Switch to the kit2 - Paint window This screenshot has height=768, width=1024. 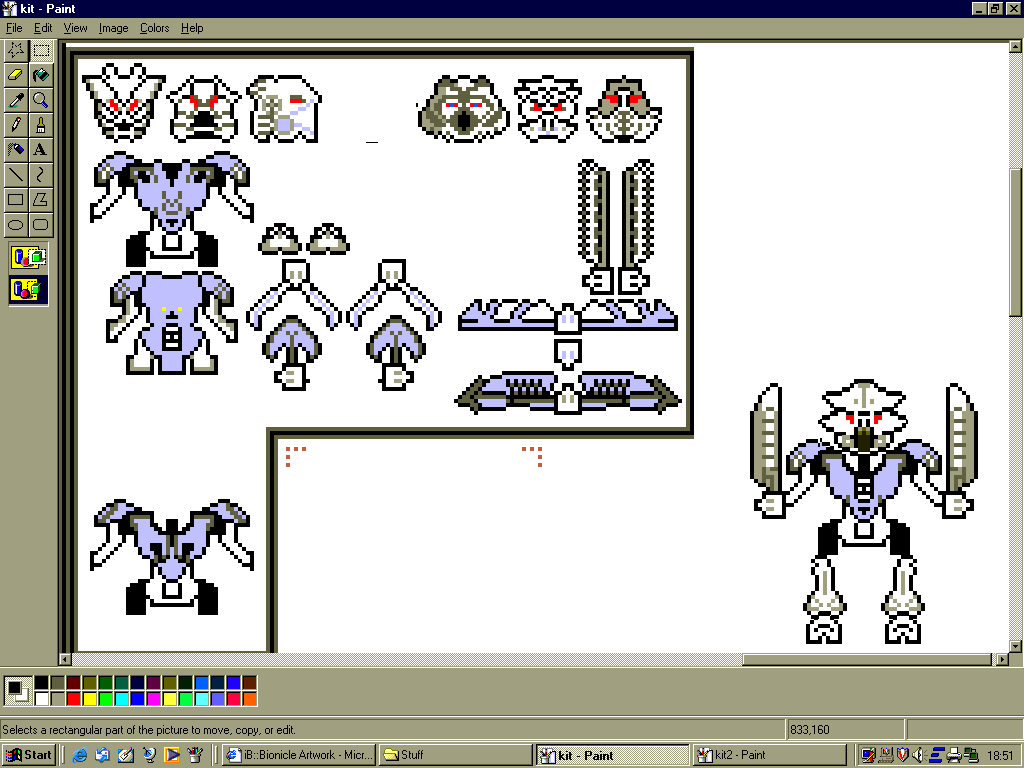[769, 755]
